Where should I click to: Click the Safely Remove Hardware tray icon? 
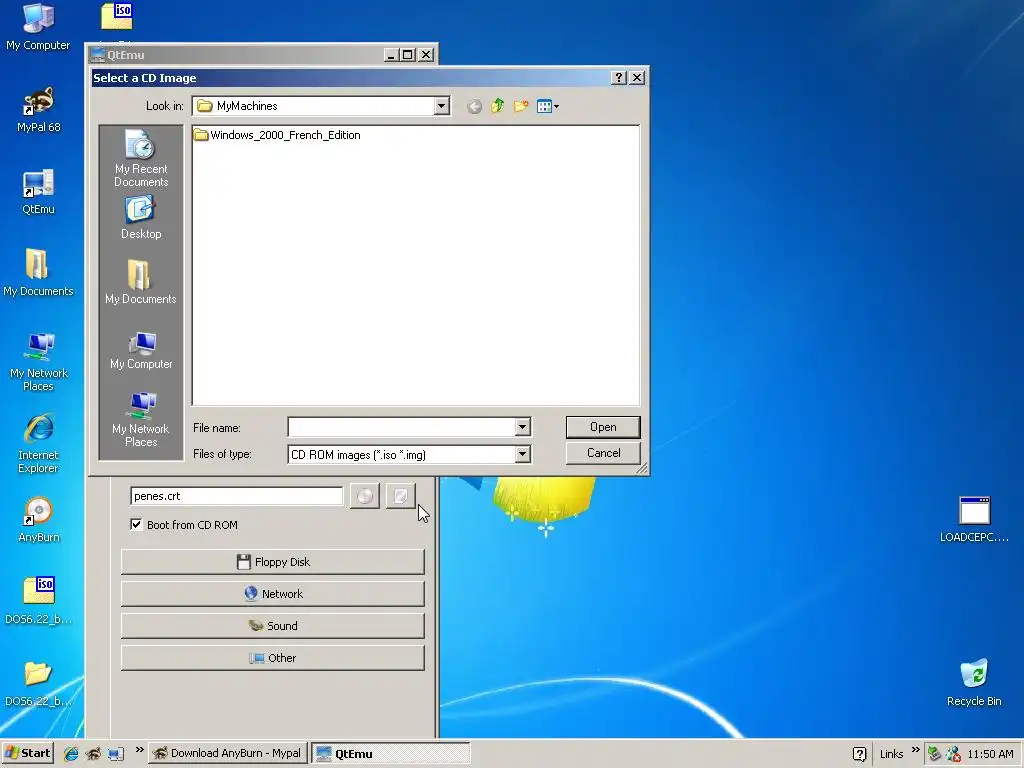[x=935, y=754]
